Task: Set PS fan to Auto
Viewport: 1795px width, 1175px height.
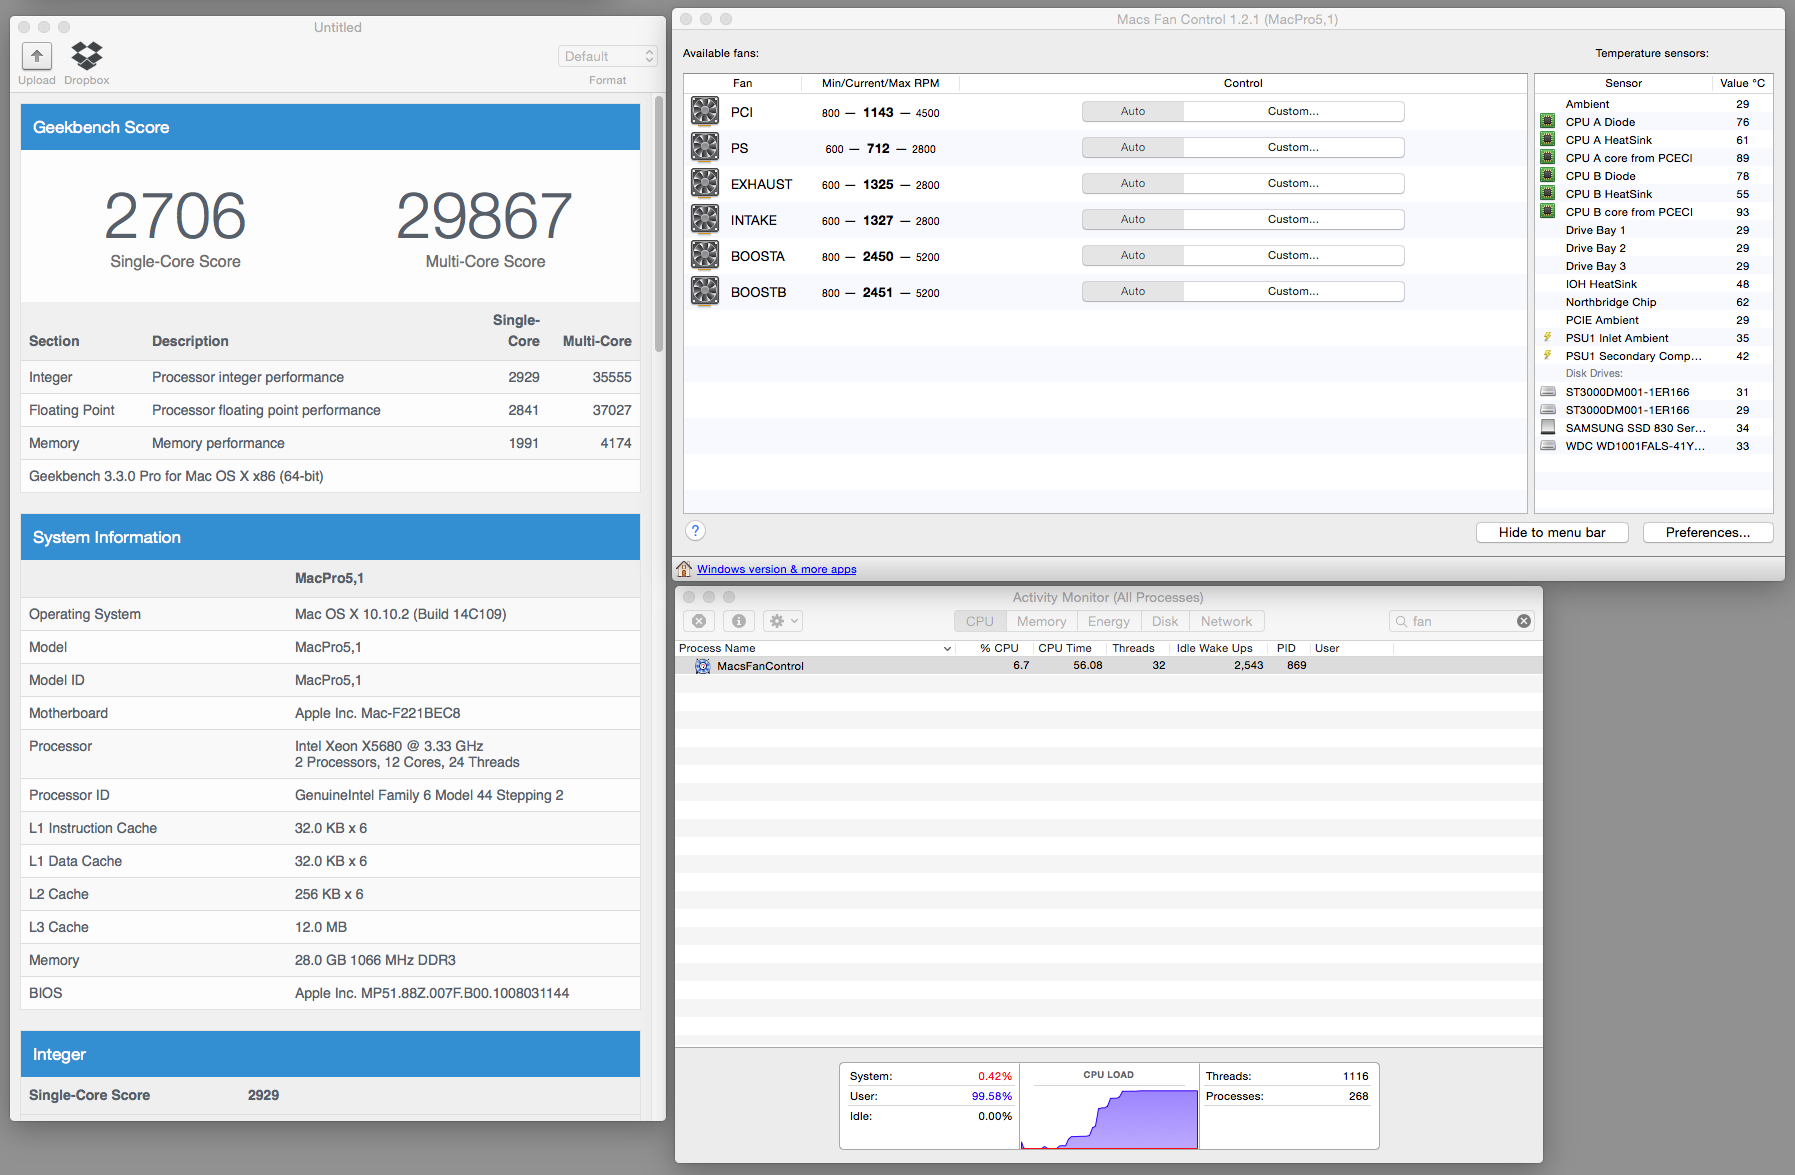Action: coord(1133,147)
